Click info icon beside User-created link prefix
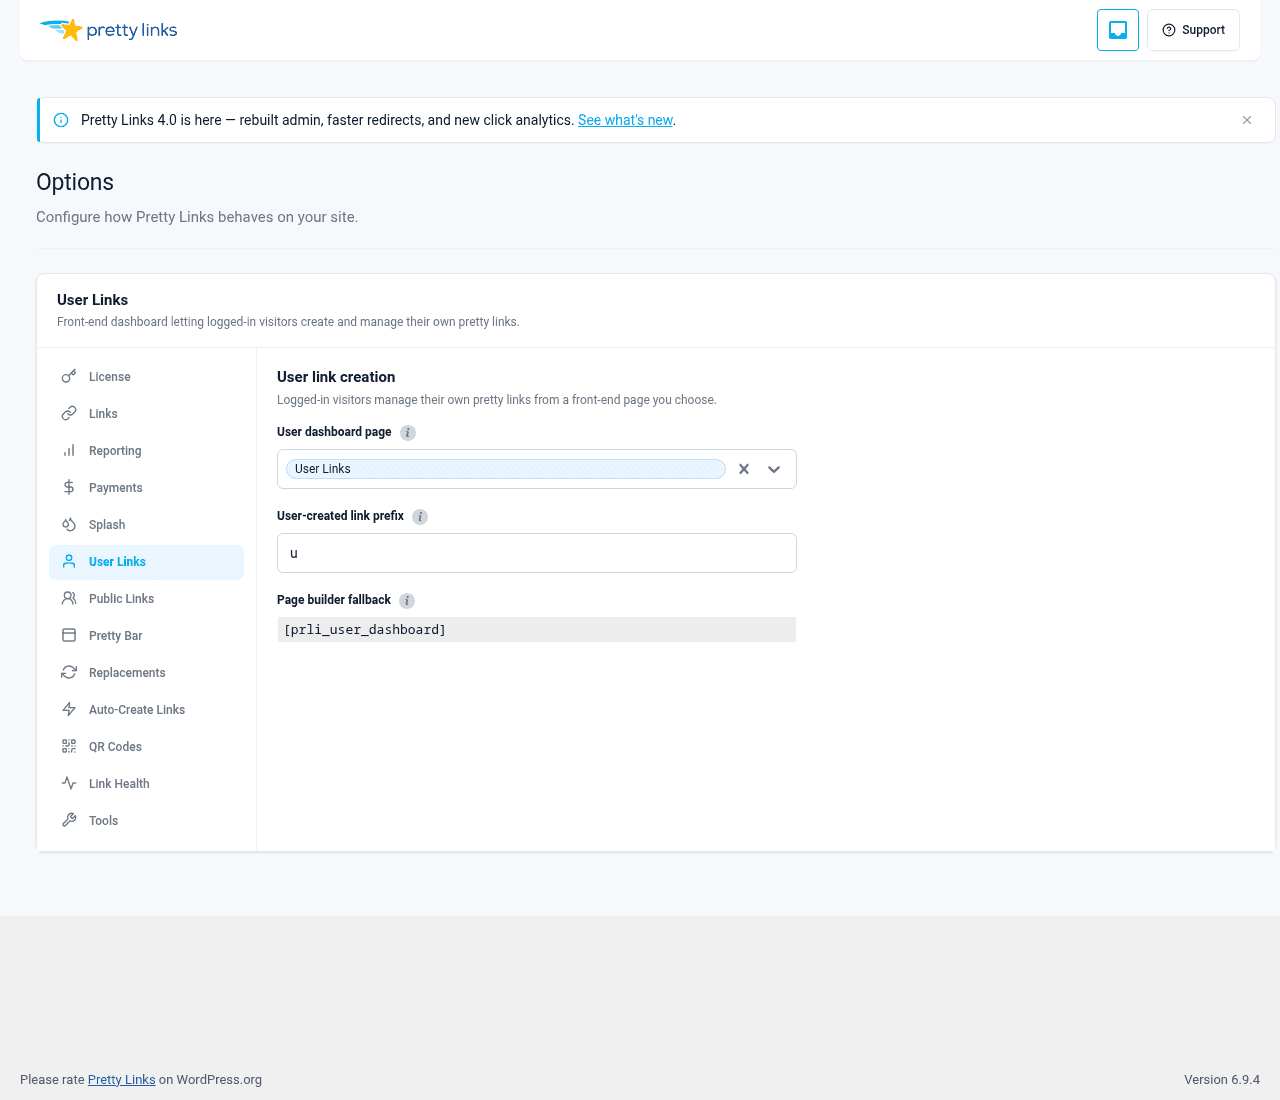The width and height of the screenshot is (1280, 1100). coord(420,517)
